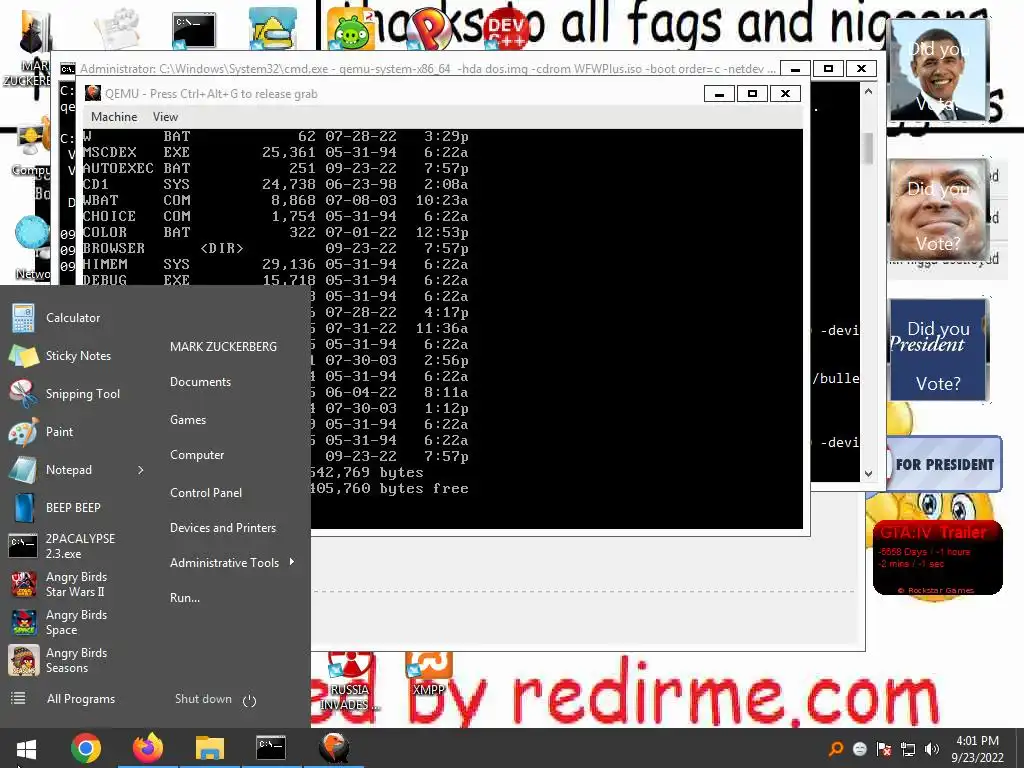Image resolution: width=1024 pixels, height=768 pixels.
Task: Switch to Command Prompt taskbar button
Action: pos(271,748)
